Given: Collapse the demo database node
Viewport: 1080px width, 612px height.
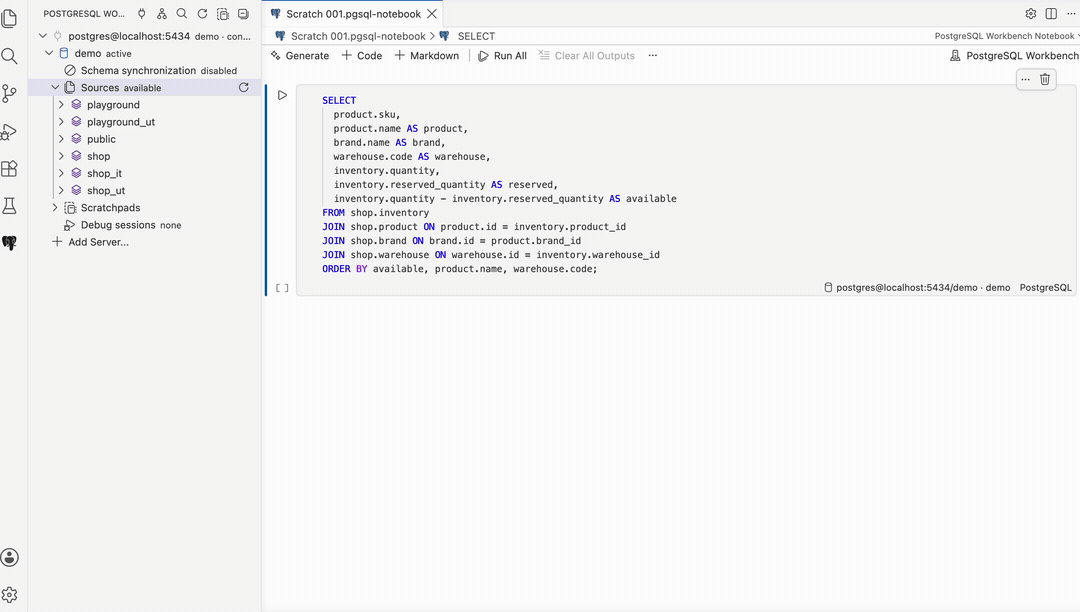Looking at the screenshot, I should [x=49, y=53].
